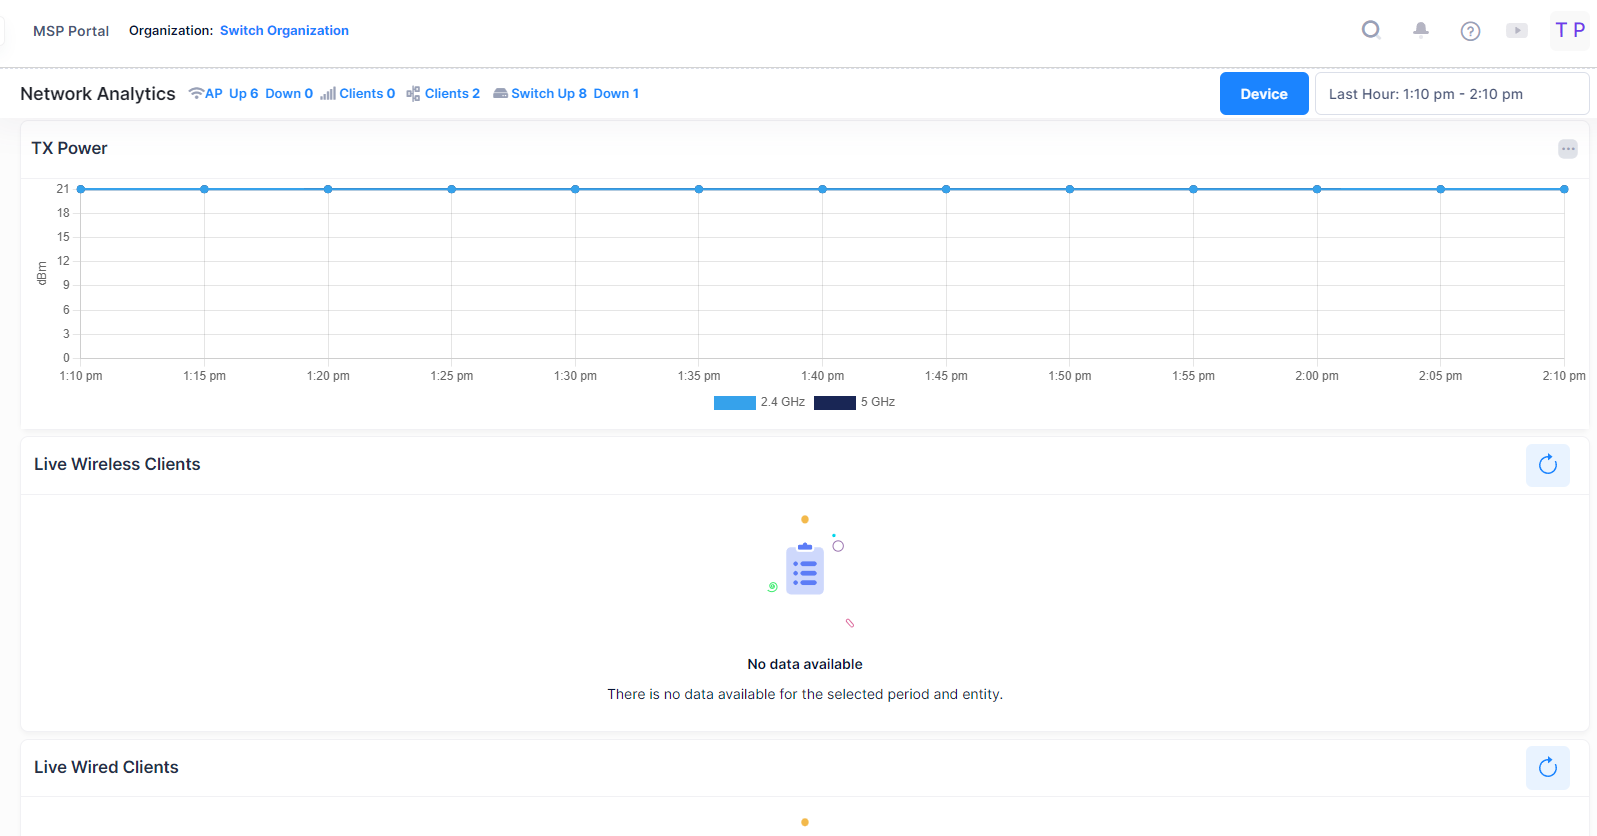Click wireless clients signal bars icon
The image size is (1597, 836).
(328, 94)
